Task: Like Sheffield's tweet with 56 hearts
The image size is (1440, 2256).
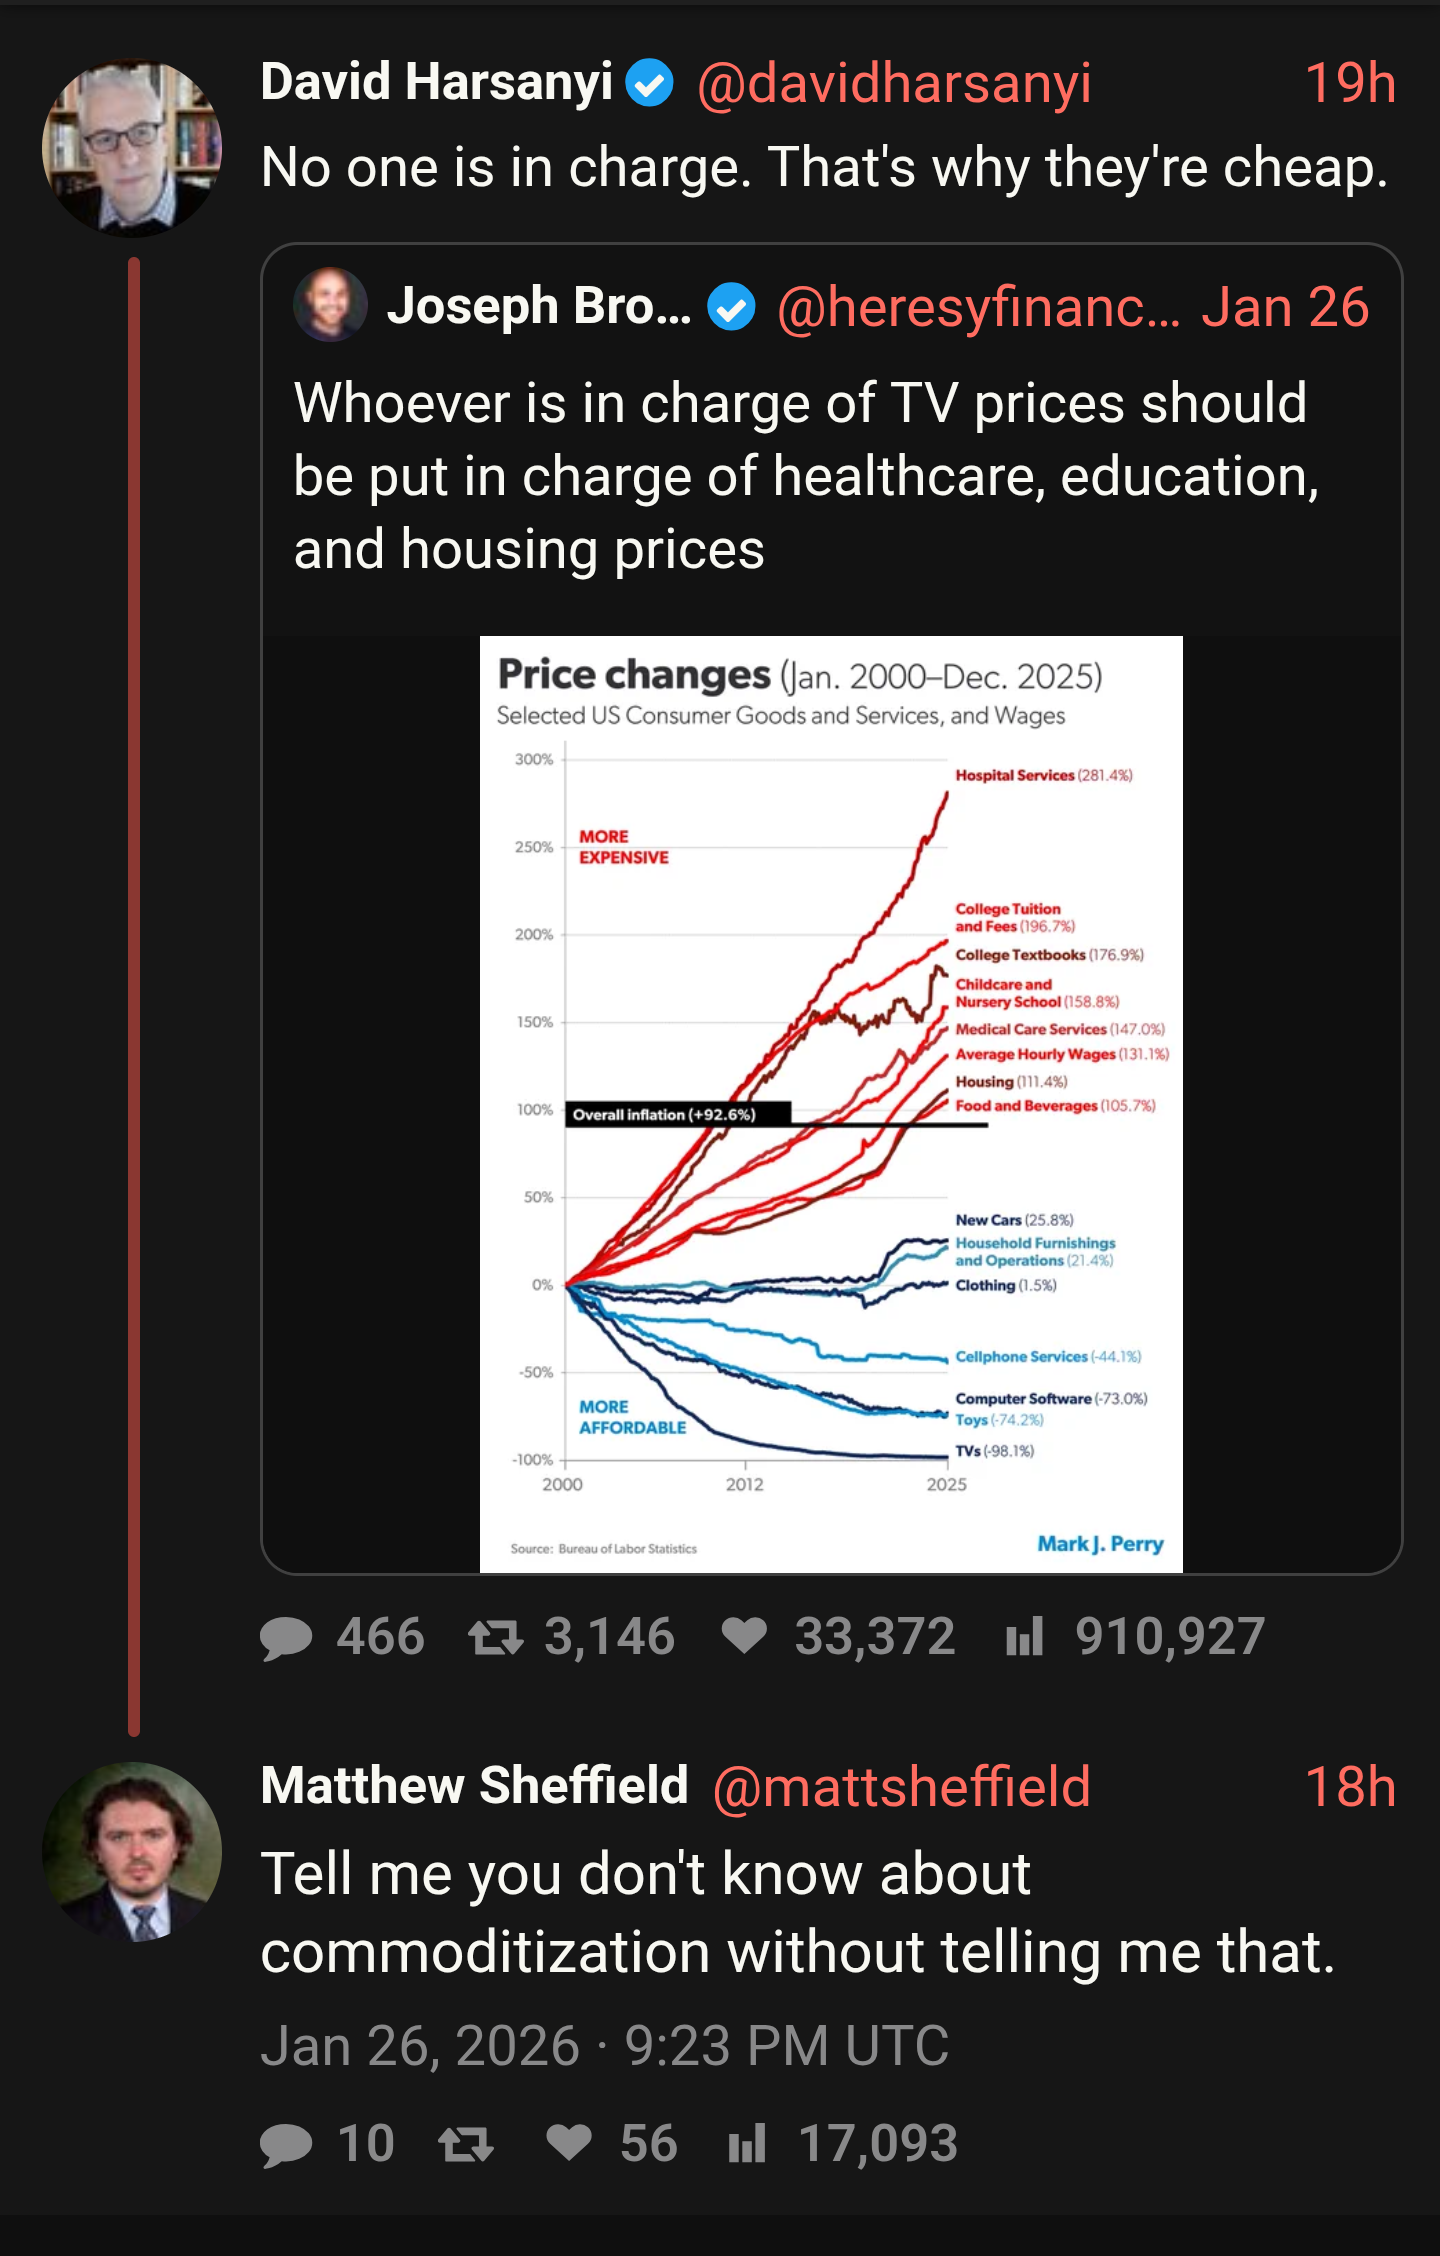Action: pyautogui.click(x=570, y=2142)
